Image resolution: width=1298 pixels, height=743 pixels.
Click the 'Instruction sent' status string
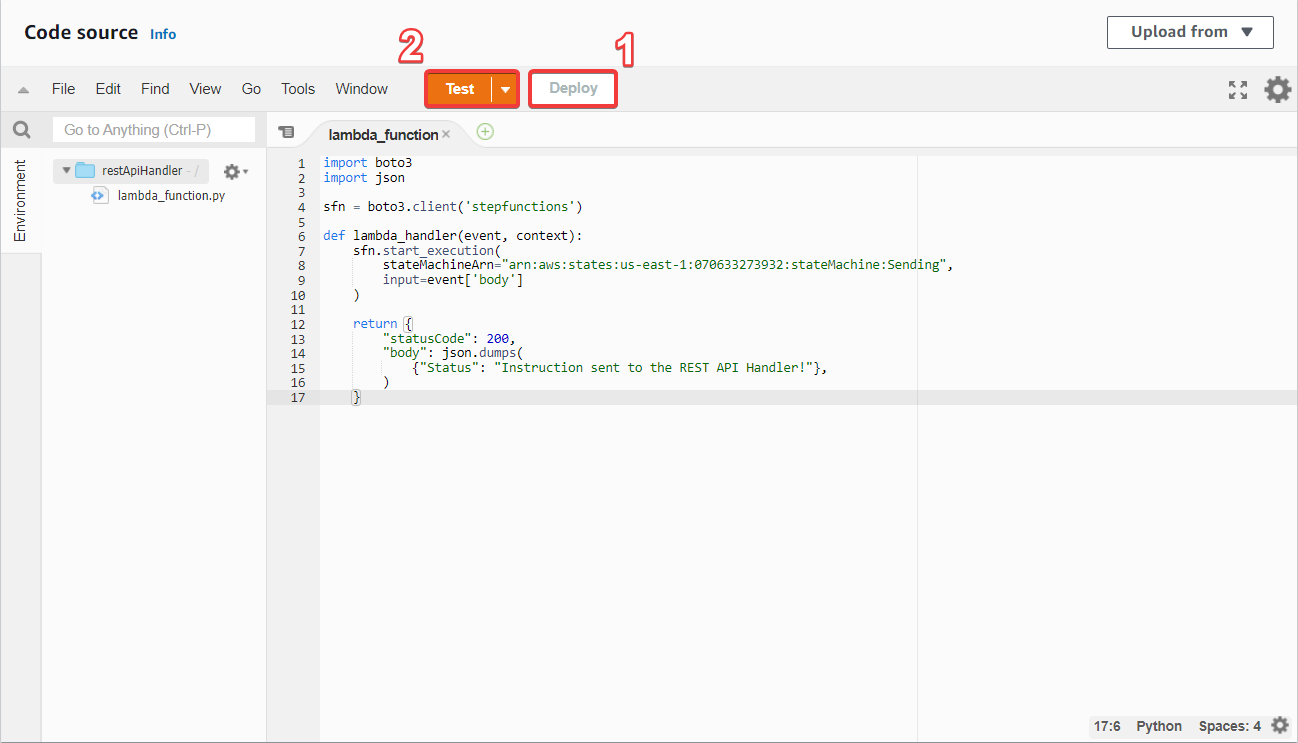654,368
